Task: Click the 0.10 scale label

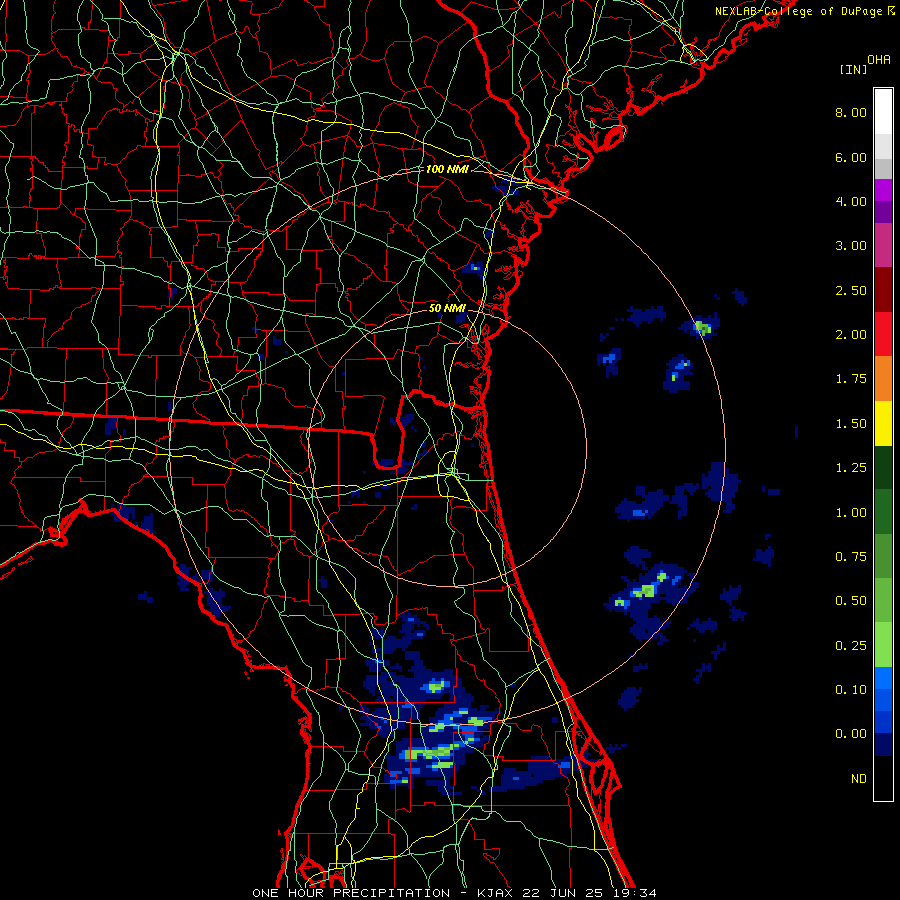Action: click(x=851, y=690)
